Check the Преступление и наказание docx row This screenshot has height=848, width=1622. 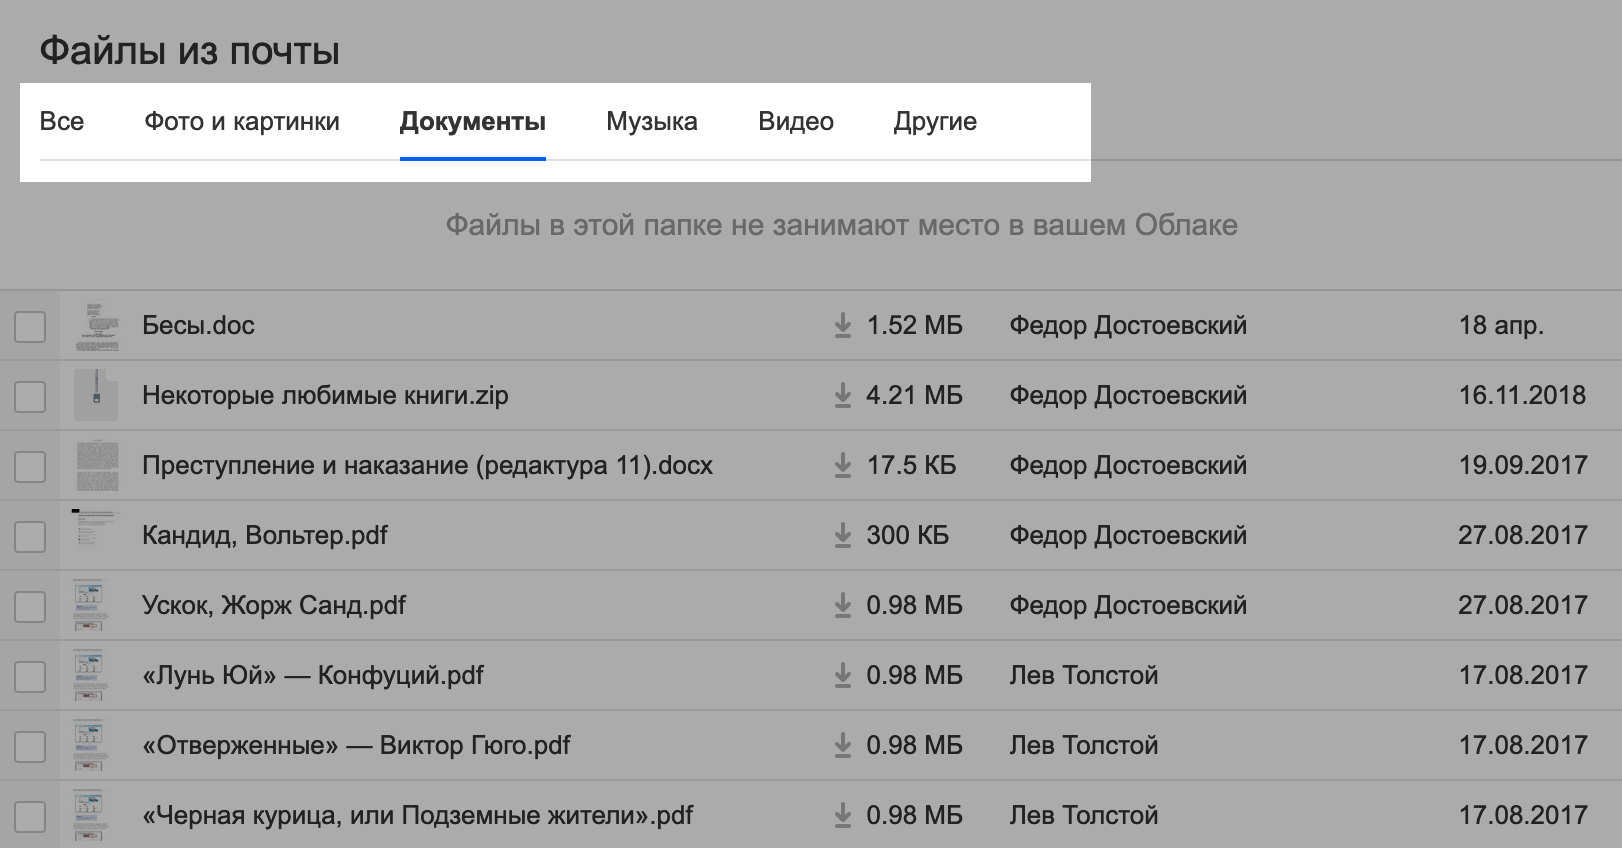(30, 466)
